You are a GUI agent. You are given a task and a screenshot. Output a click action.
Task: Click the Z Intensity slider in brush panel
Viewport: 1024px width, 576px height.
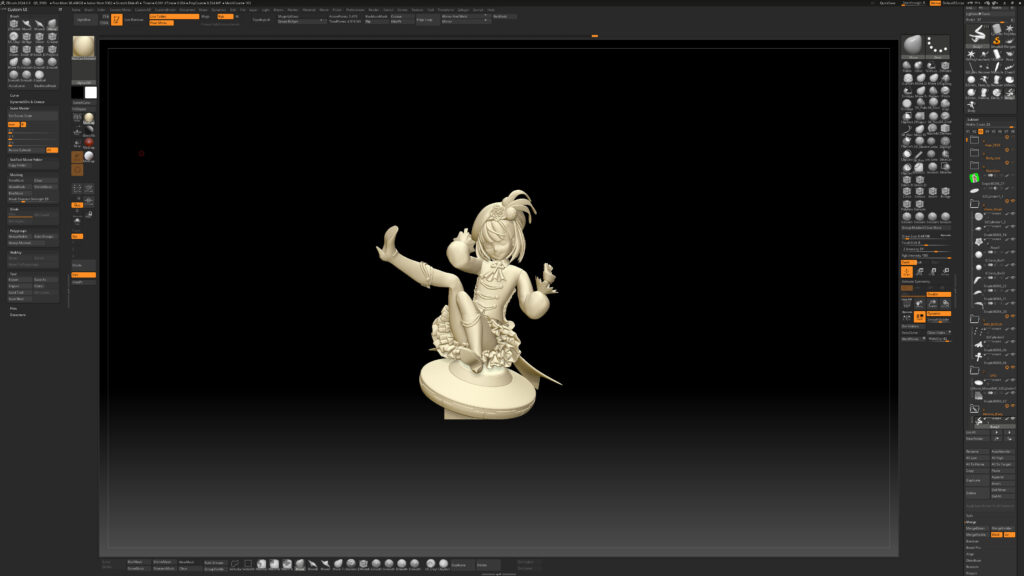(x=925, y=249)
